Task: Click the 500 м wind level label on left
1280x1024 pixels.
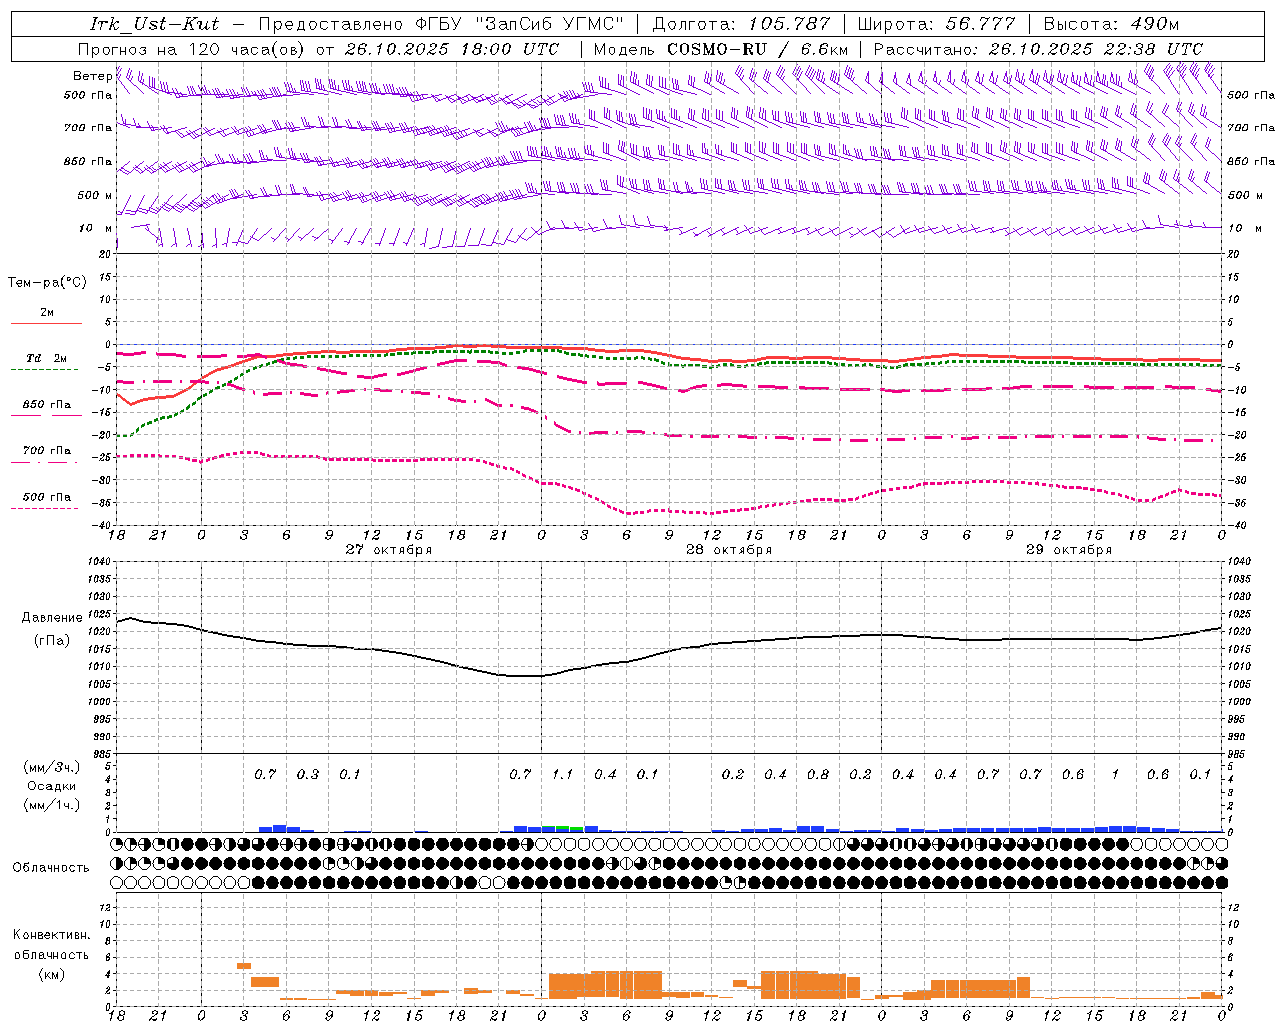Action: click(x=96, y=195)
